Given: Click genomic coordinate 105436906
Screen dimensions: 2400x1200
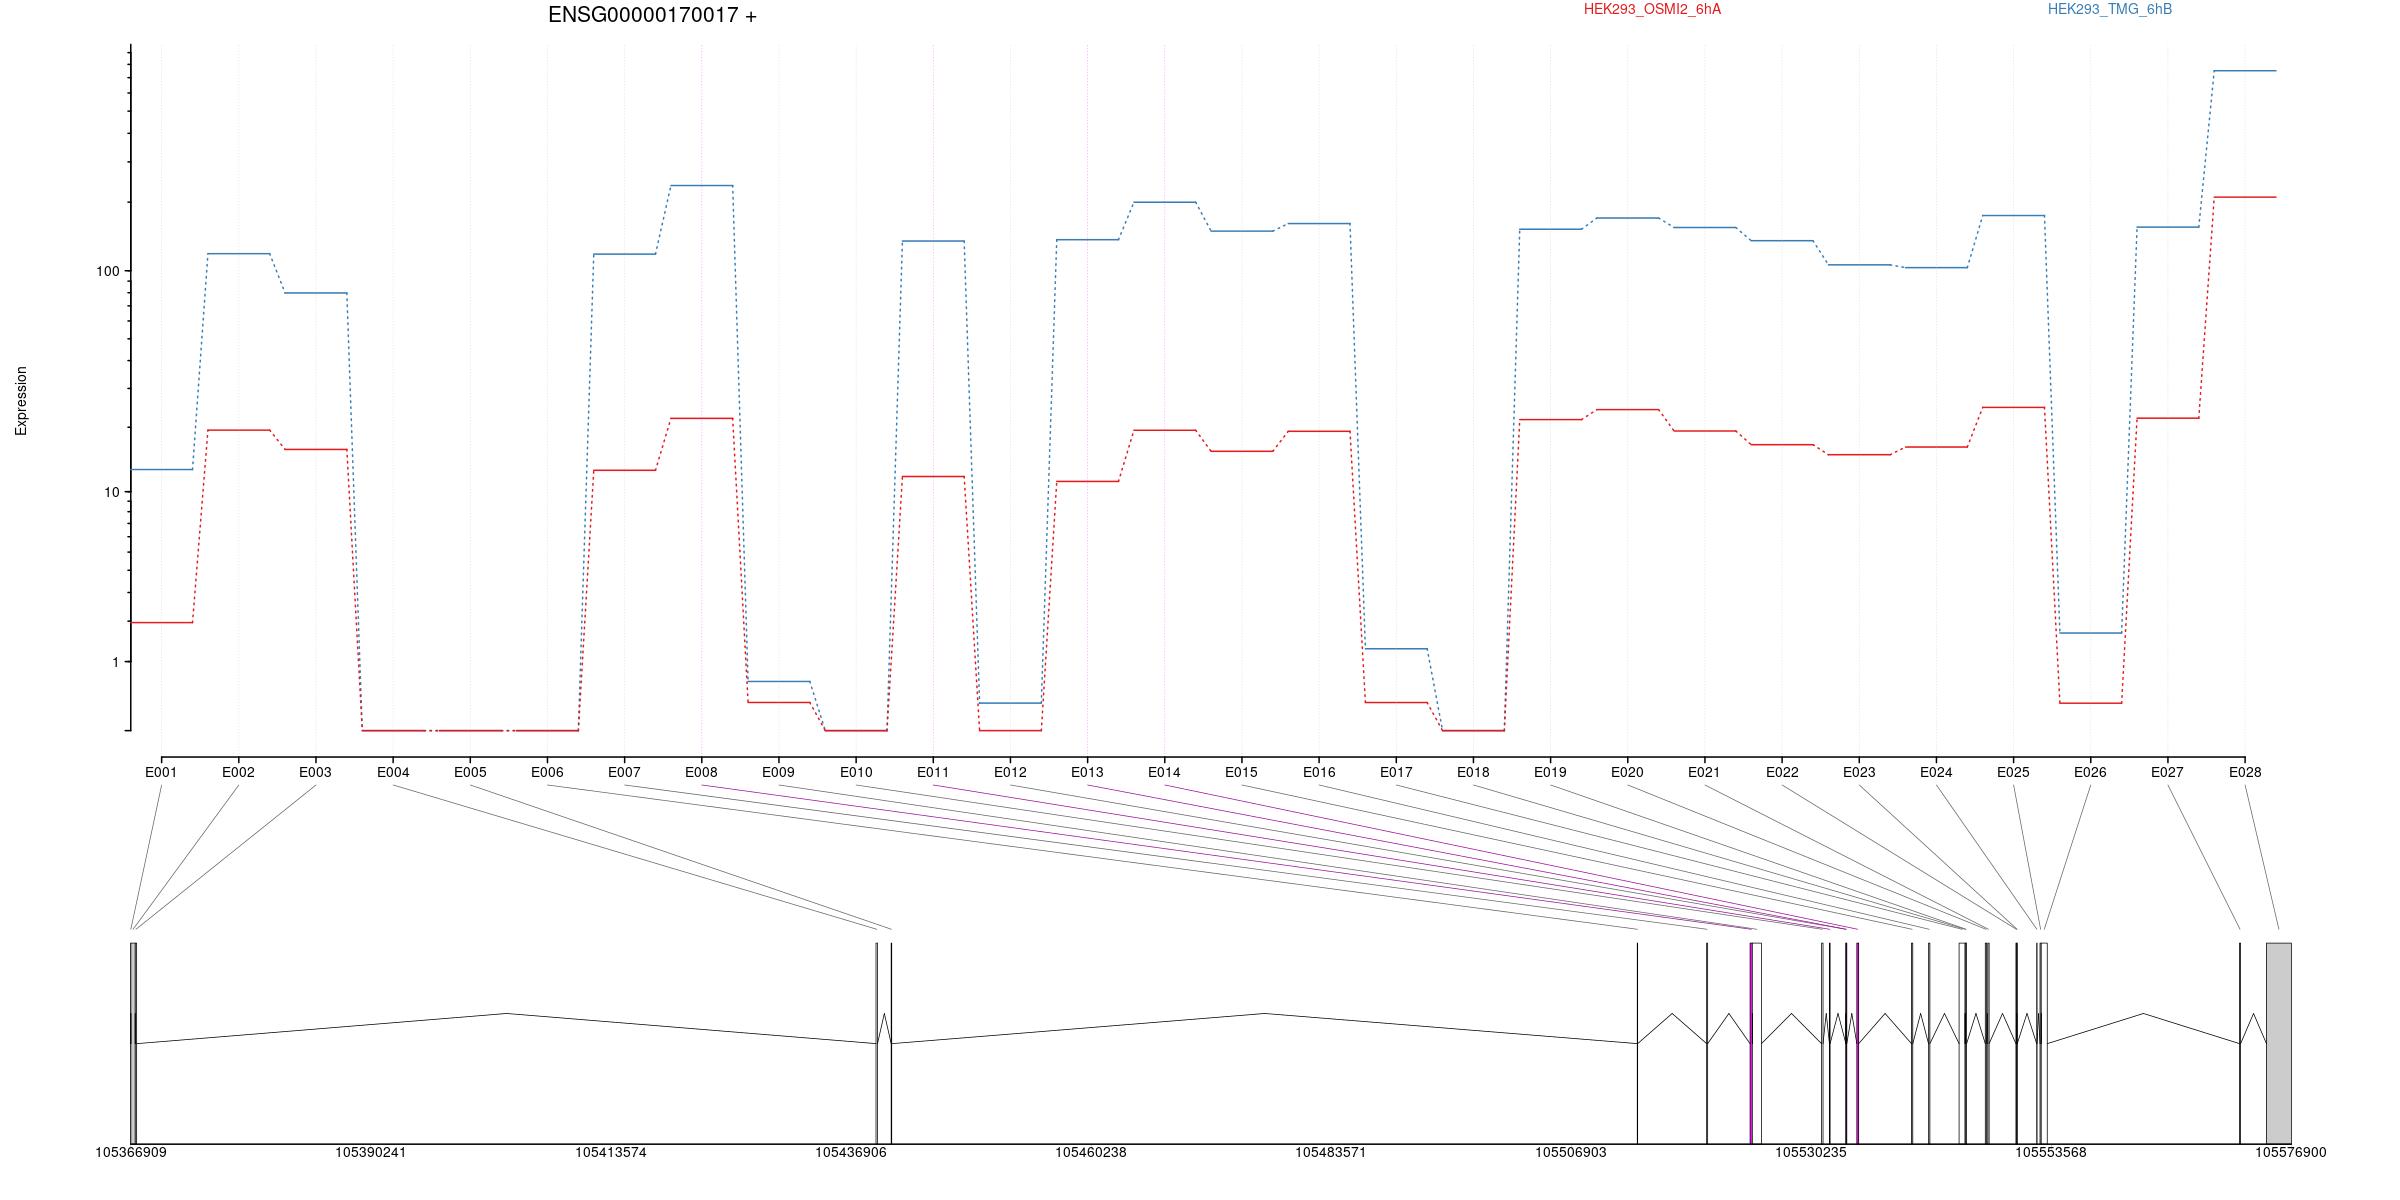Looking at the screenshot, I should (x=851, y=1152).
